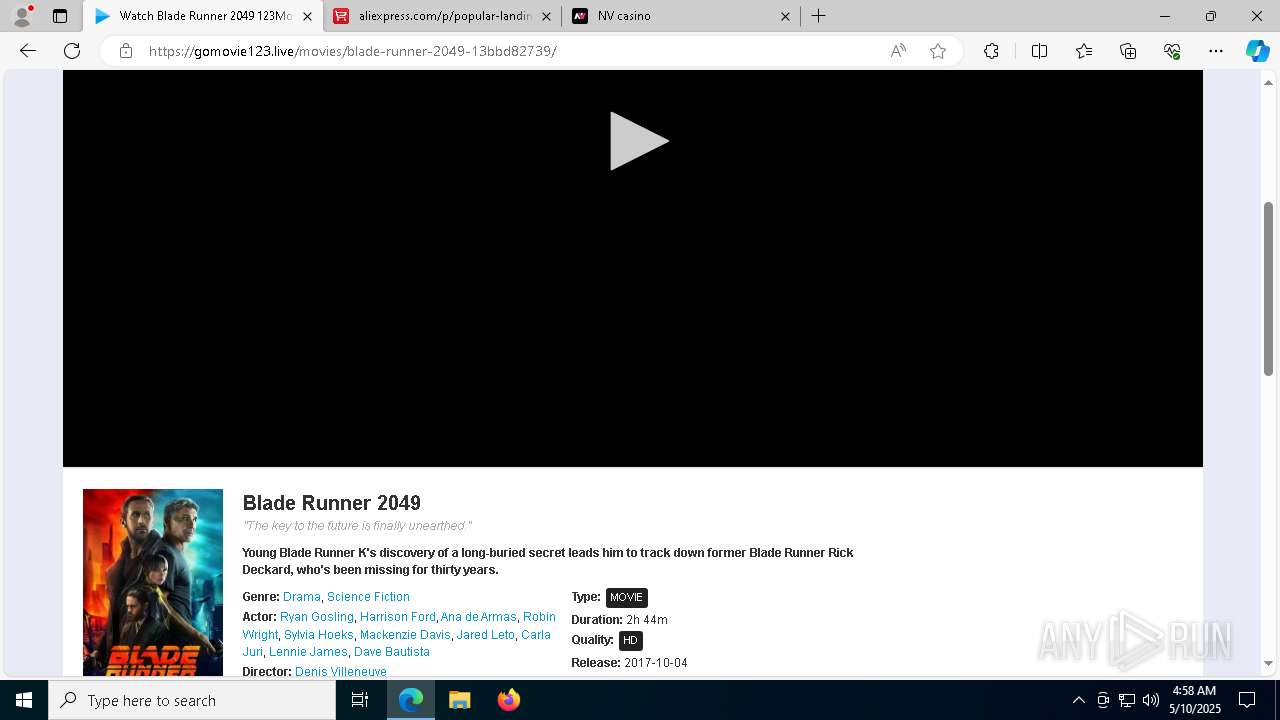Open a new browser tab
Screen dimensions: 1280x720
818,16
